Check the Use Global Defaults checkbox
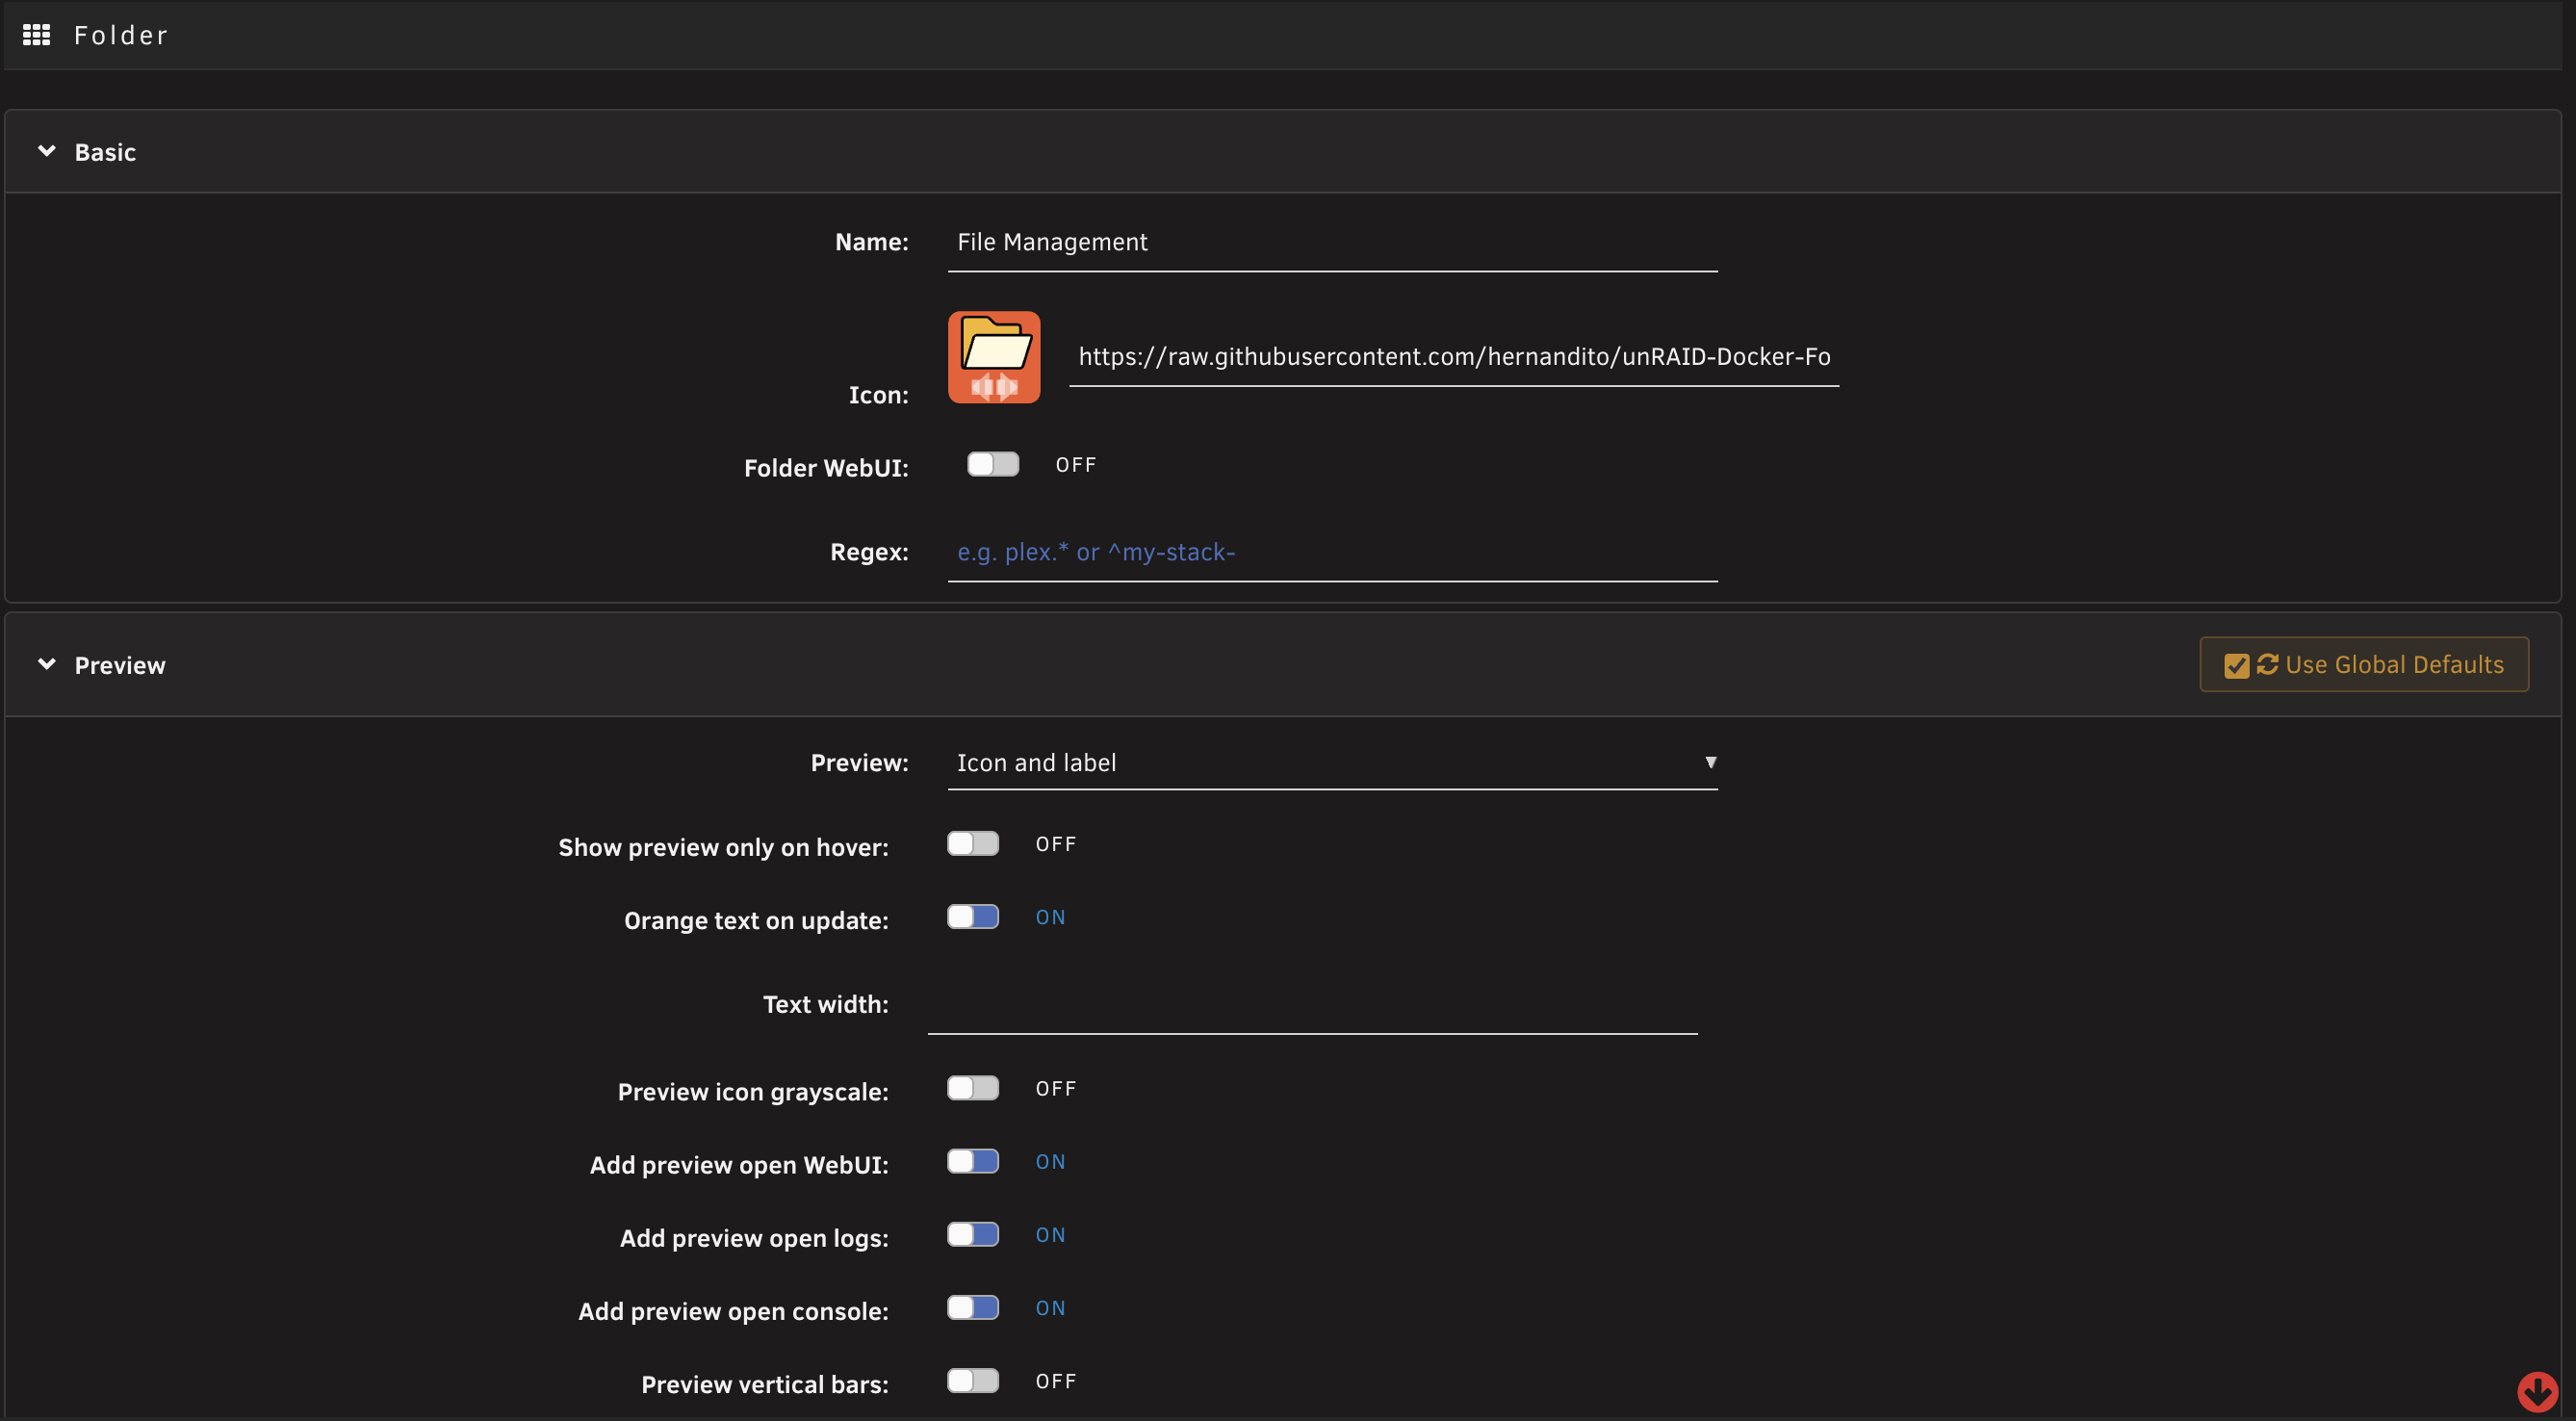 click(x=2237, y=665)
